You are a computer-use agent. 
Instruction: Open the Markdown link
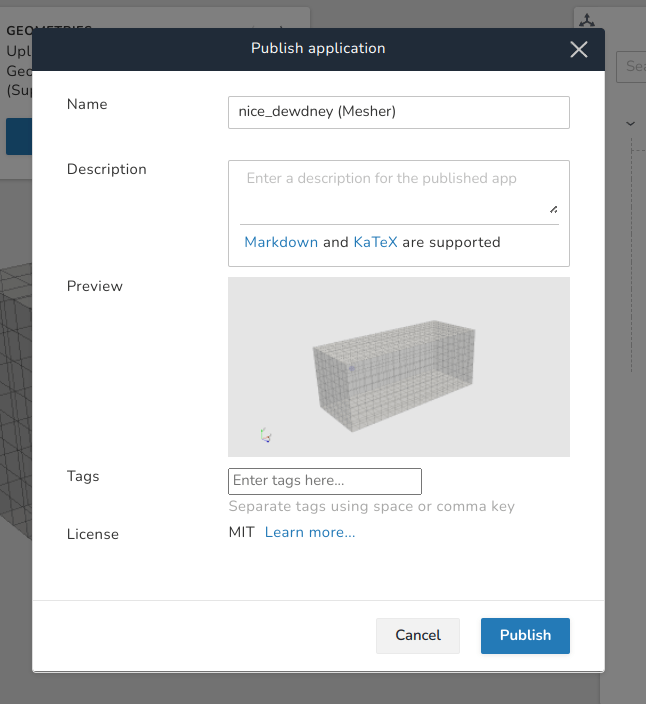pyautogui.click(x=281, y=242)
